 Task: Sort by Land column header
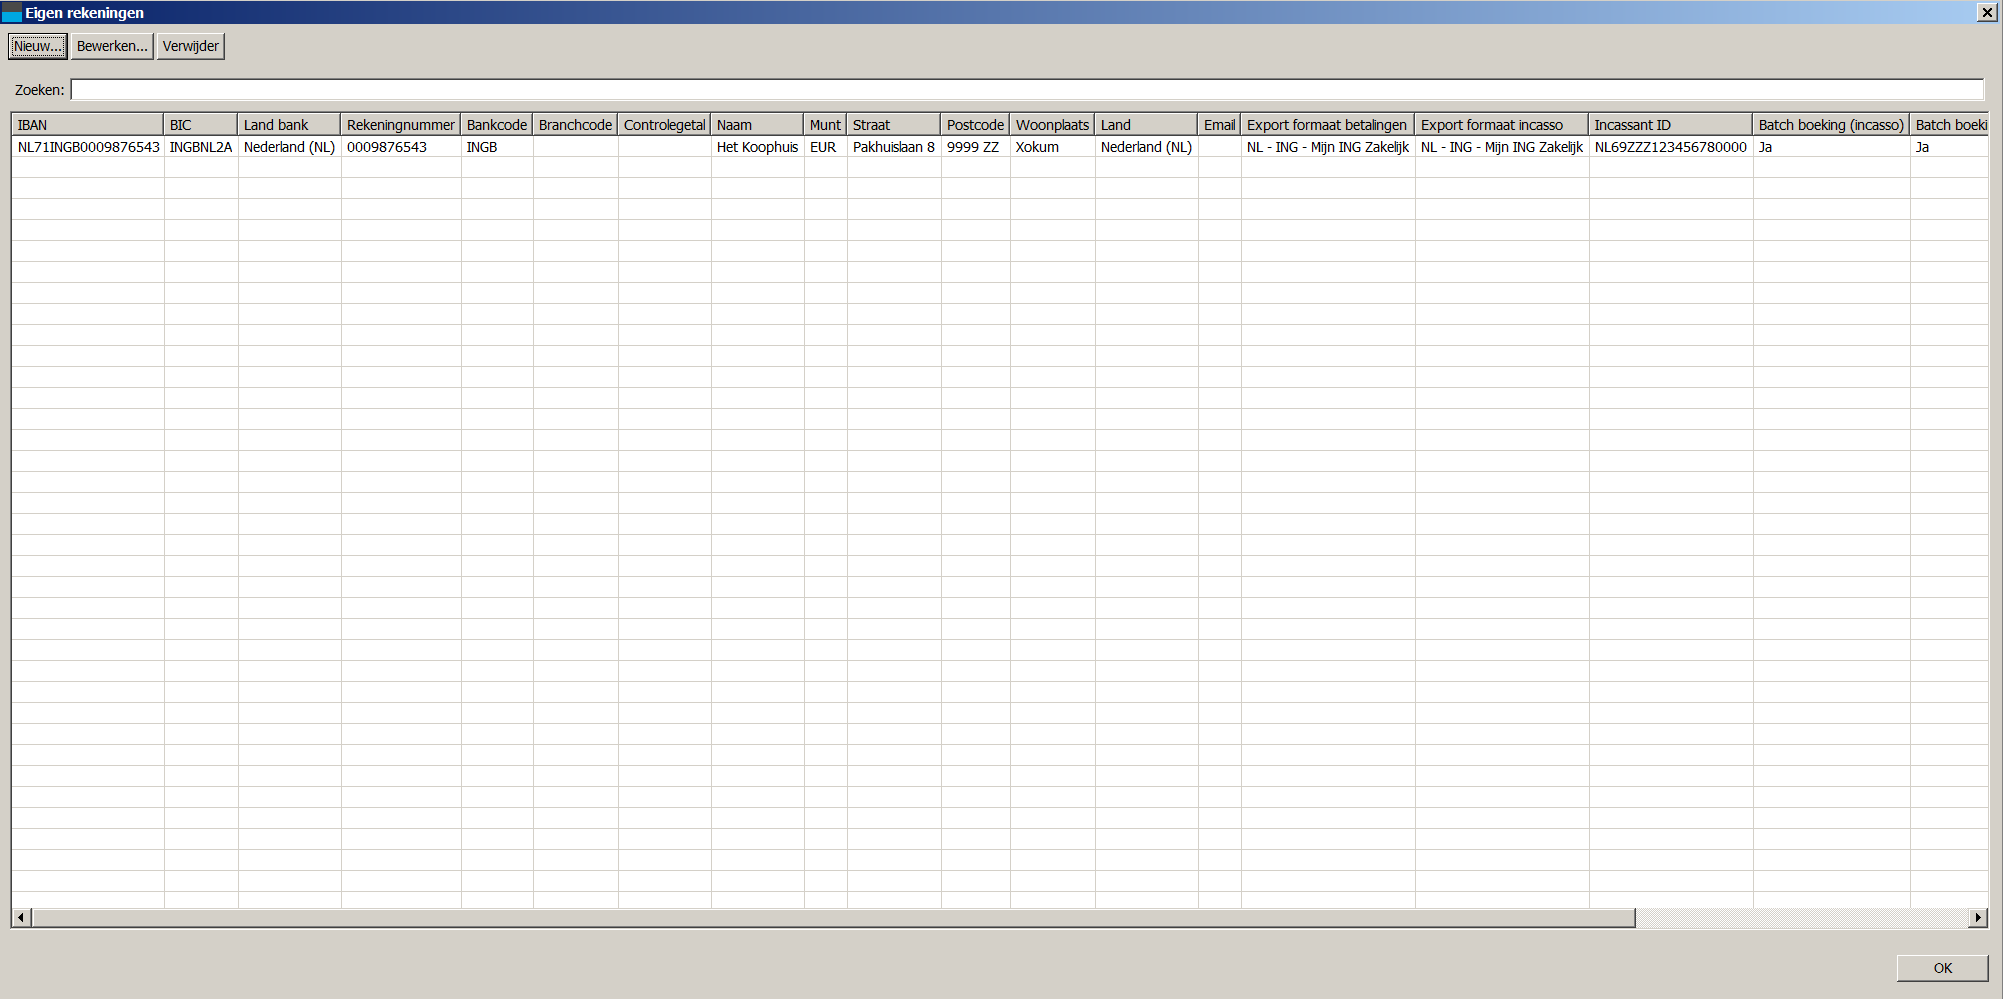pyautogui.click(x=1146, y=125)
